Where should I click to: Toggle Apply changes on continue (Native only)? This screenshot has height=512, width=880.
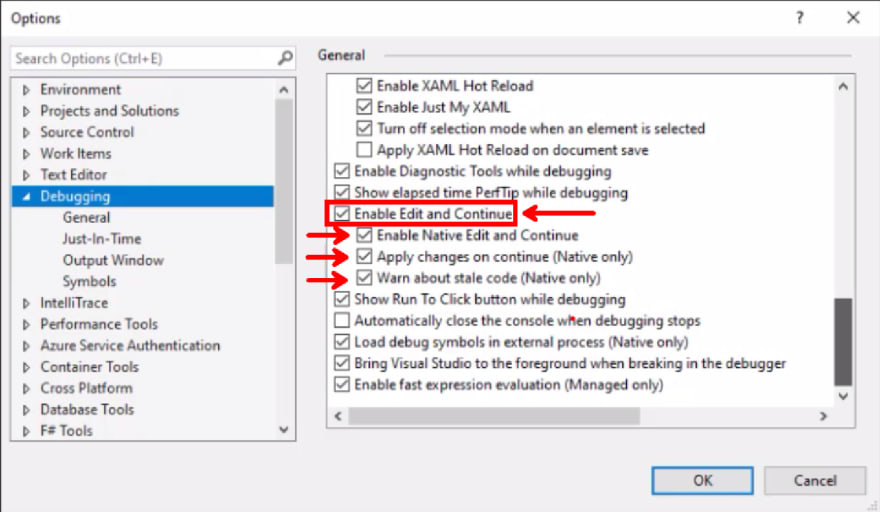(x=364, y=257)
